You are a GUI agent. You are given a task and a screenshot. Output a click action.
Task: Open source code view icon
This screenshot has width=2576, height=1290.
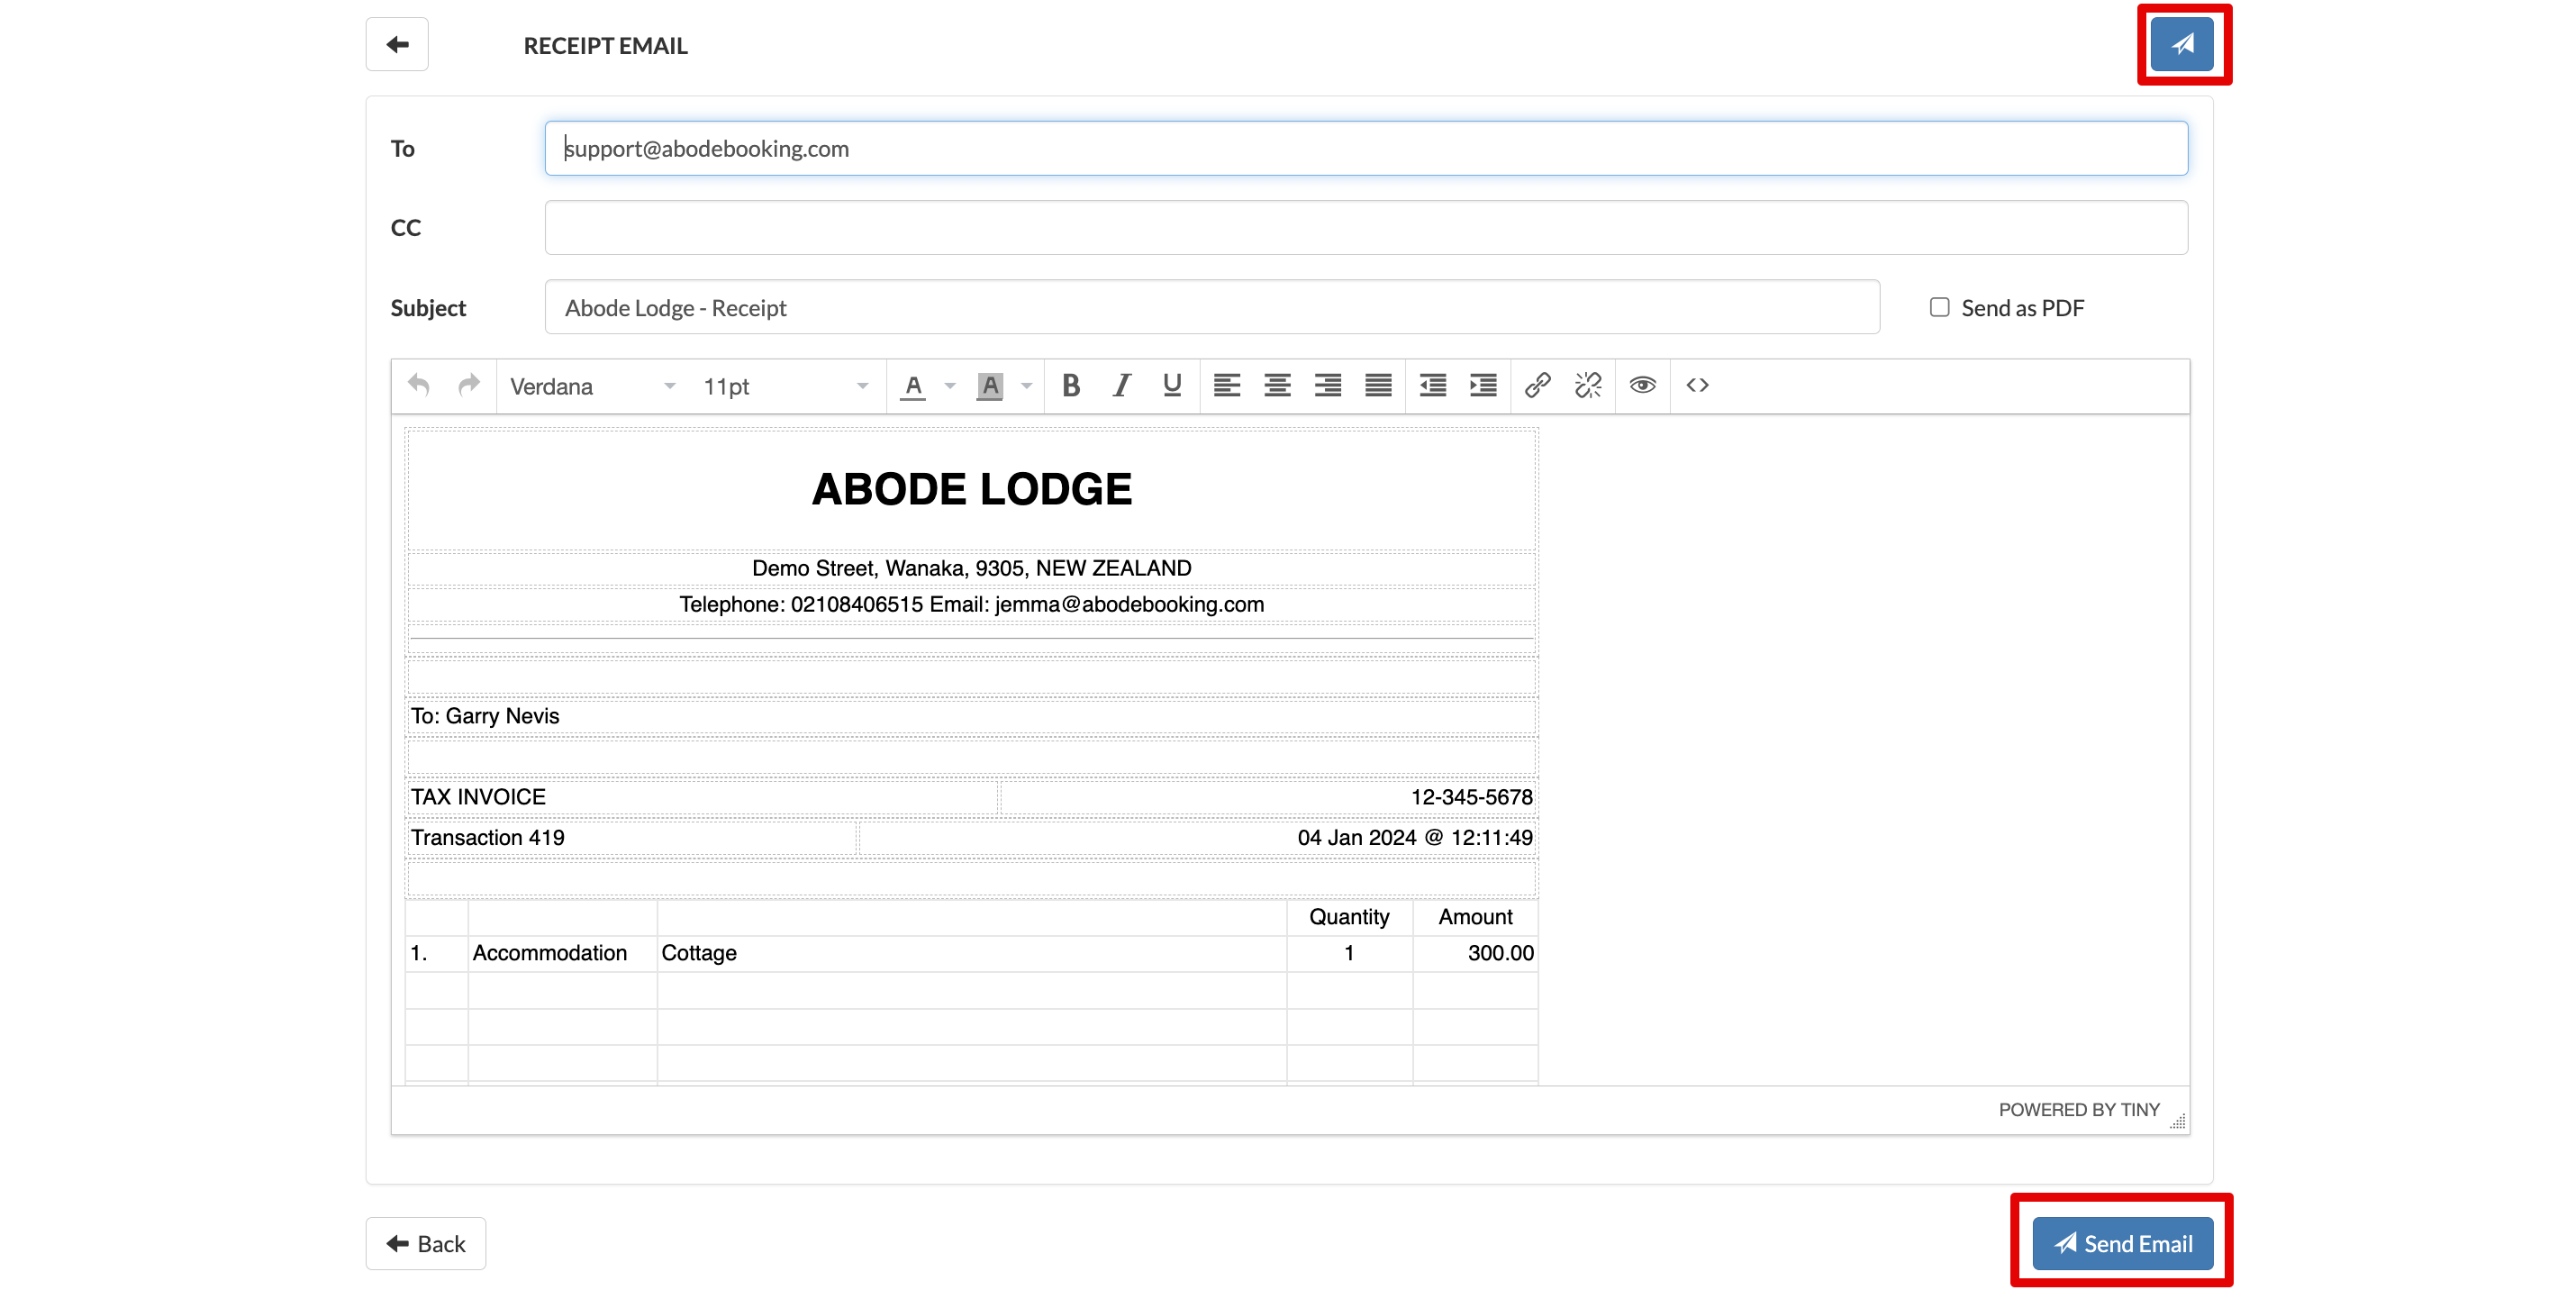1697,386
